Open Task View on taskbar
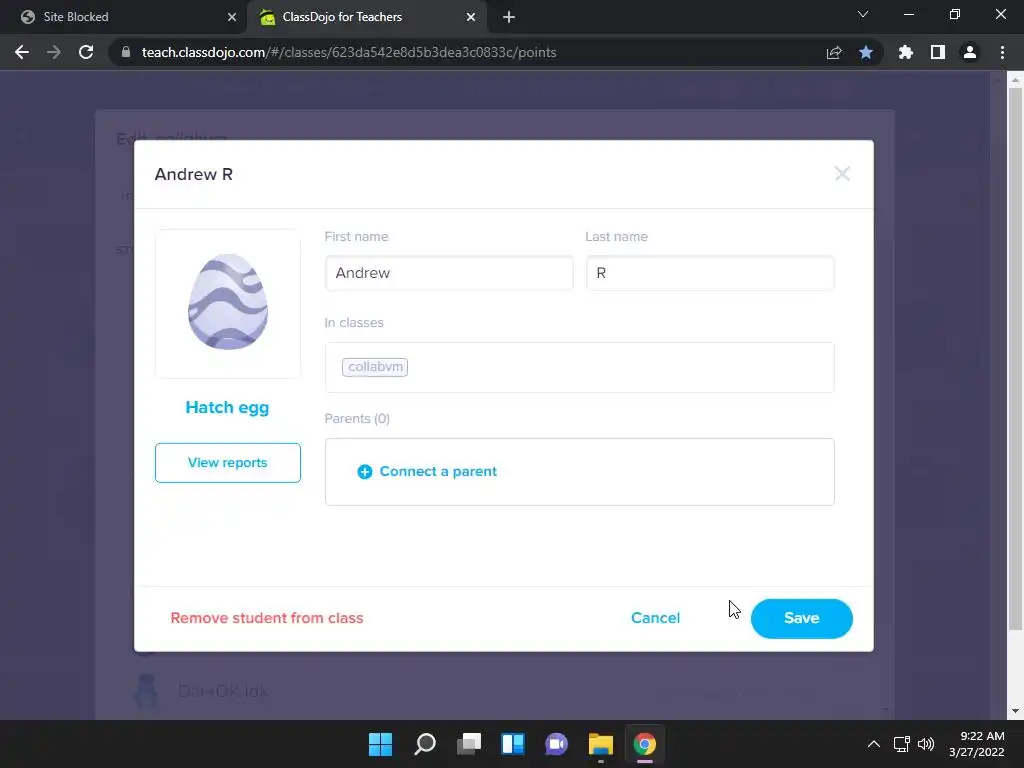 pyautogui.click(x=469, y=744)
